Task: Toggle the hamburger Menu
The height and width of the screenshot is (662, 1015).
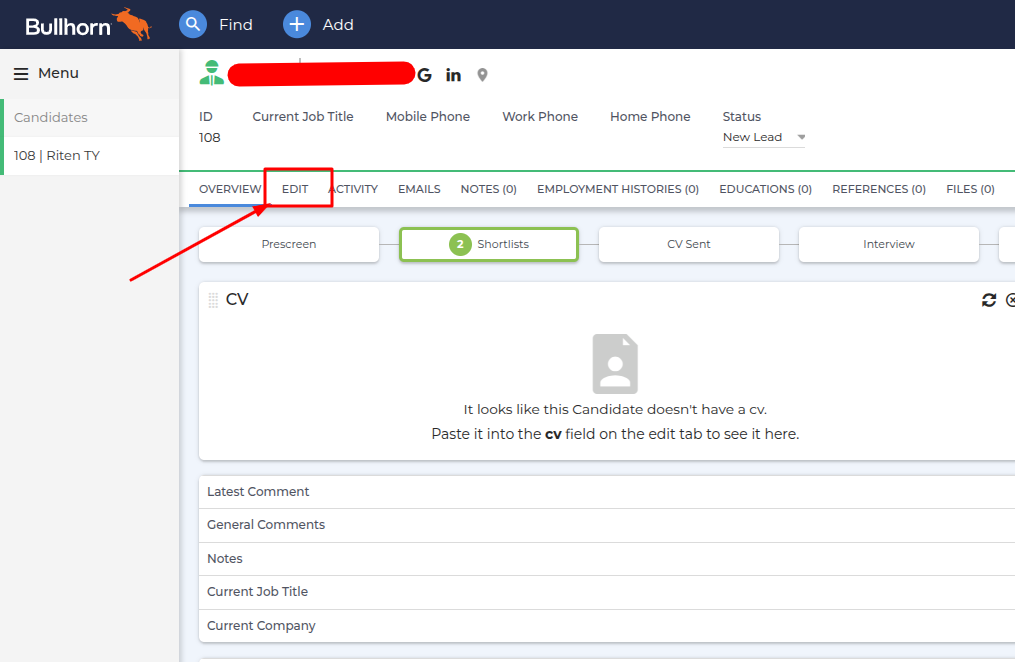Action: (20, 72)
